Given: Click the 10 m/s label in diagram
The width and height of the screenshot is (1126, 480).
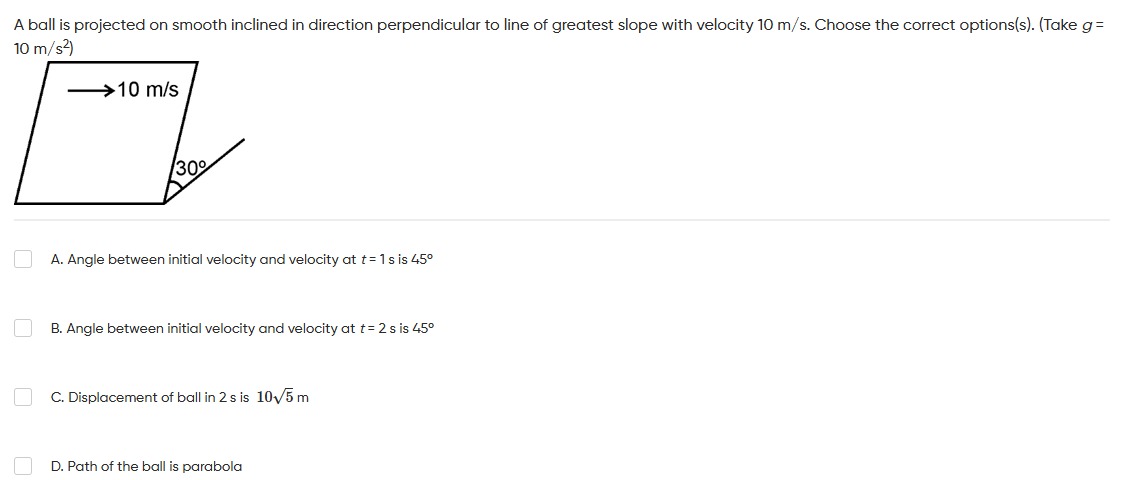Looking at the screenshot, I should 148,90.
